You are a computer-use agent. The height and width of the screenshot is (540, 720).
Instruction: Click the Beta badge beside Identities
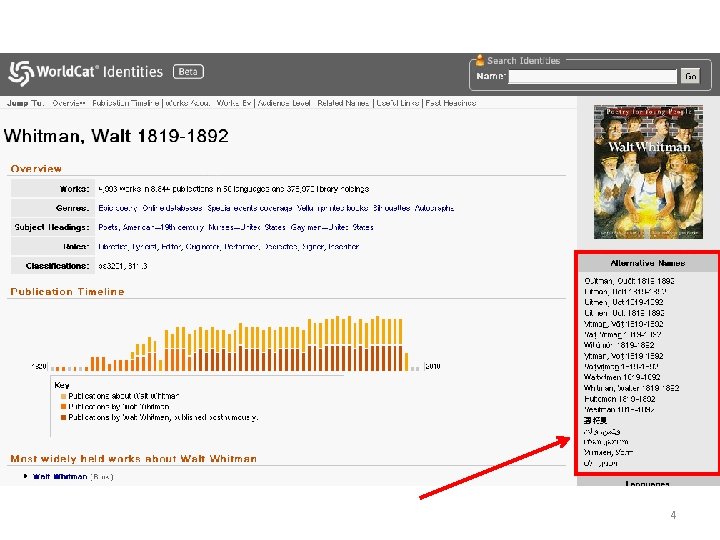(188, 72)
